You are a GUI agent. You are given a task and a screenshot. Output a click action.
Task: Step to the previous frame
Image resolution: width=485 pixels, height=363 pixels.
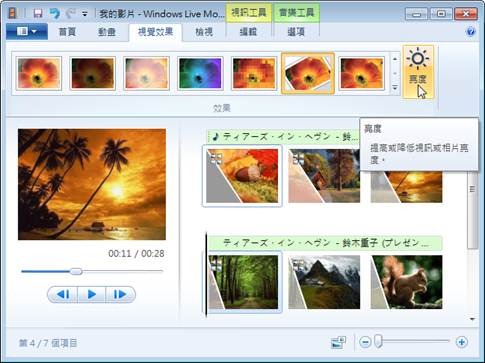pos(63,294)
